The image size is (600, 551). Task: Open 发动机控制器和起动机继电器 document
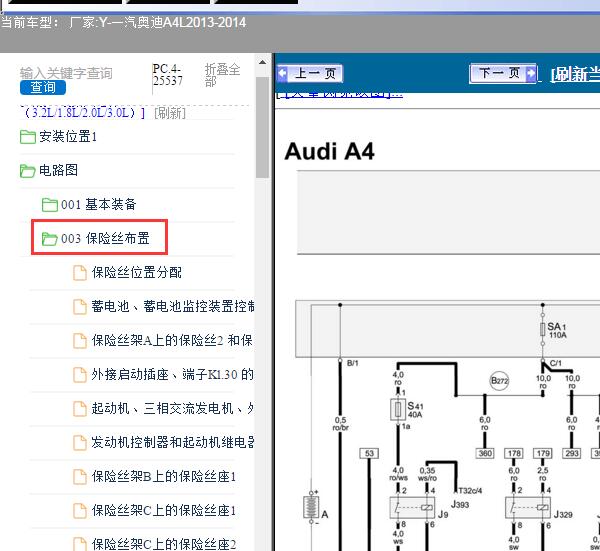173,442
